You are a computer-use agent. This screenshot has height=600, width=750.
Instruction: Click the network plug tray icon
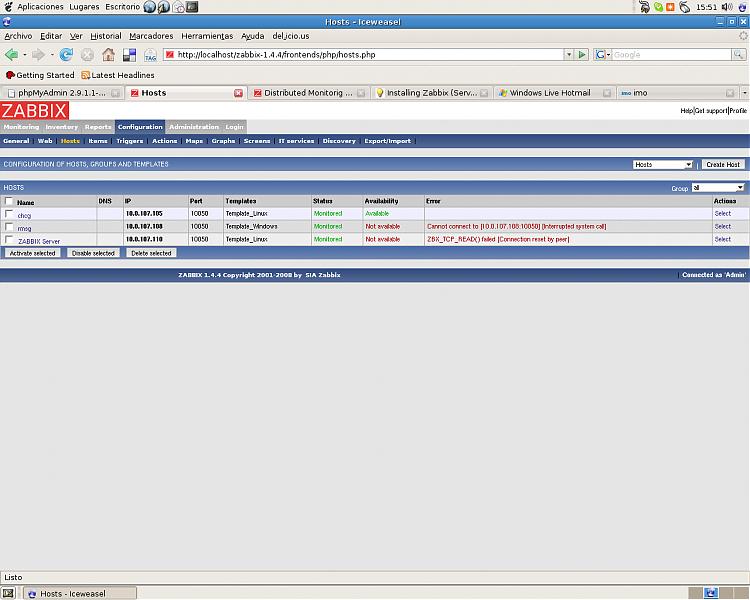(645, 7)
